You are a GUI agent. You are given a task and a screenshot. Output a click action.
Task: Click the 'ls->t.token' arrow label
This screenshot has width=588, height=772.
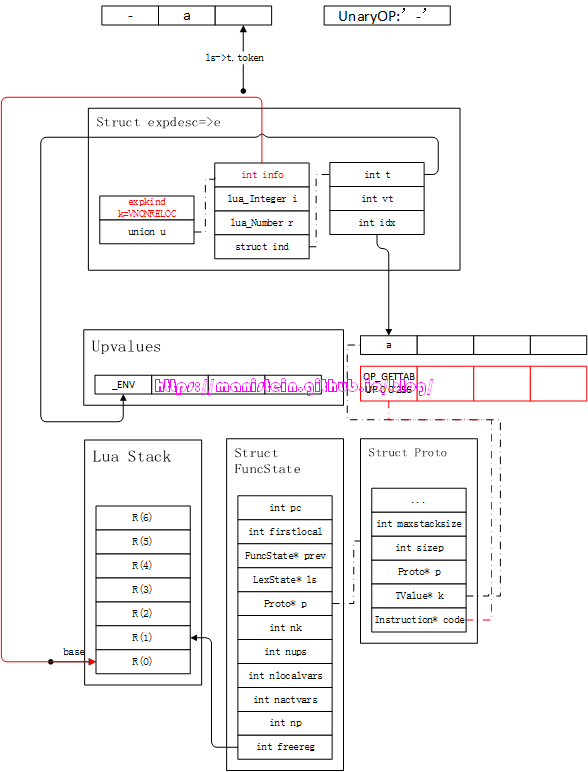tap(234, 58)
